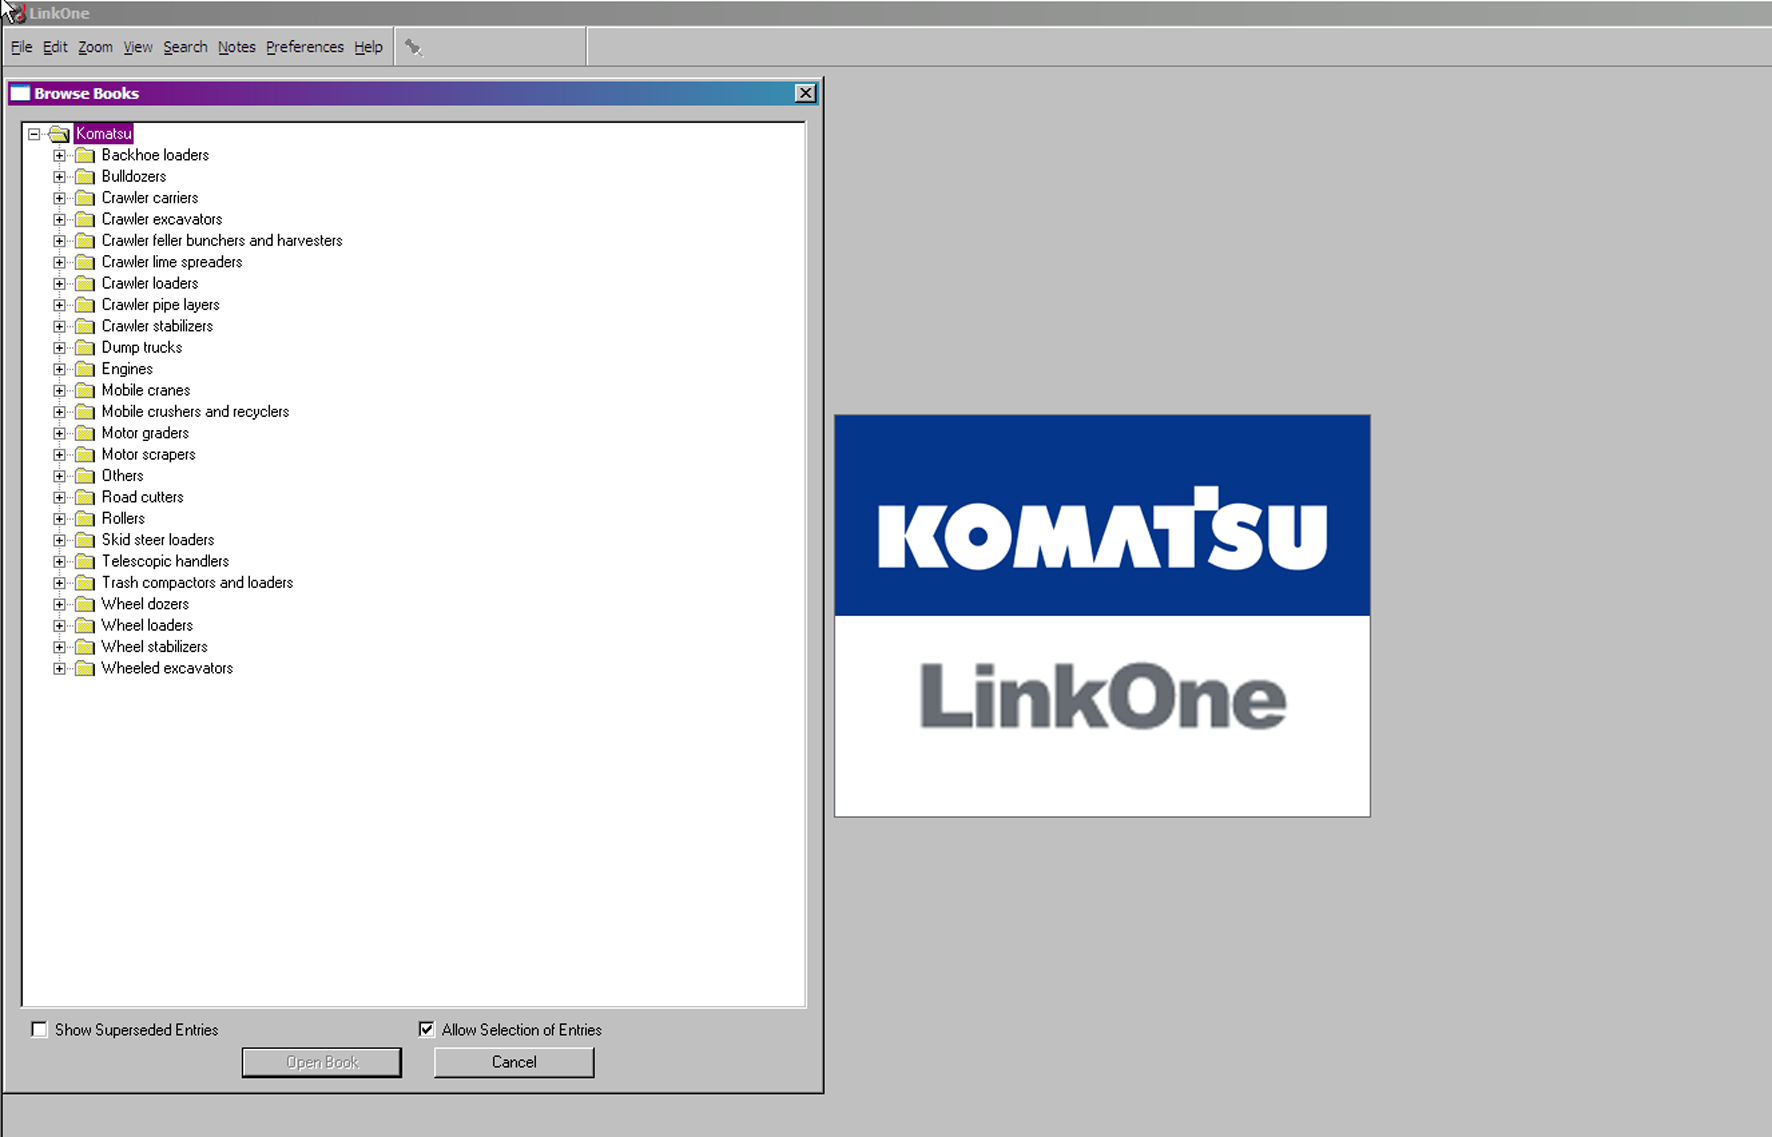
Task: Click the Engines folder icon
Action: [86, 369]
